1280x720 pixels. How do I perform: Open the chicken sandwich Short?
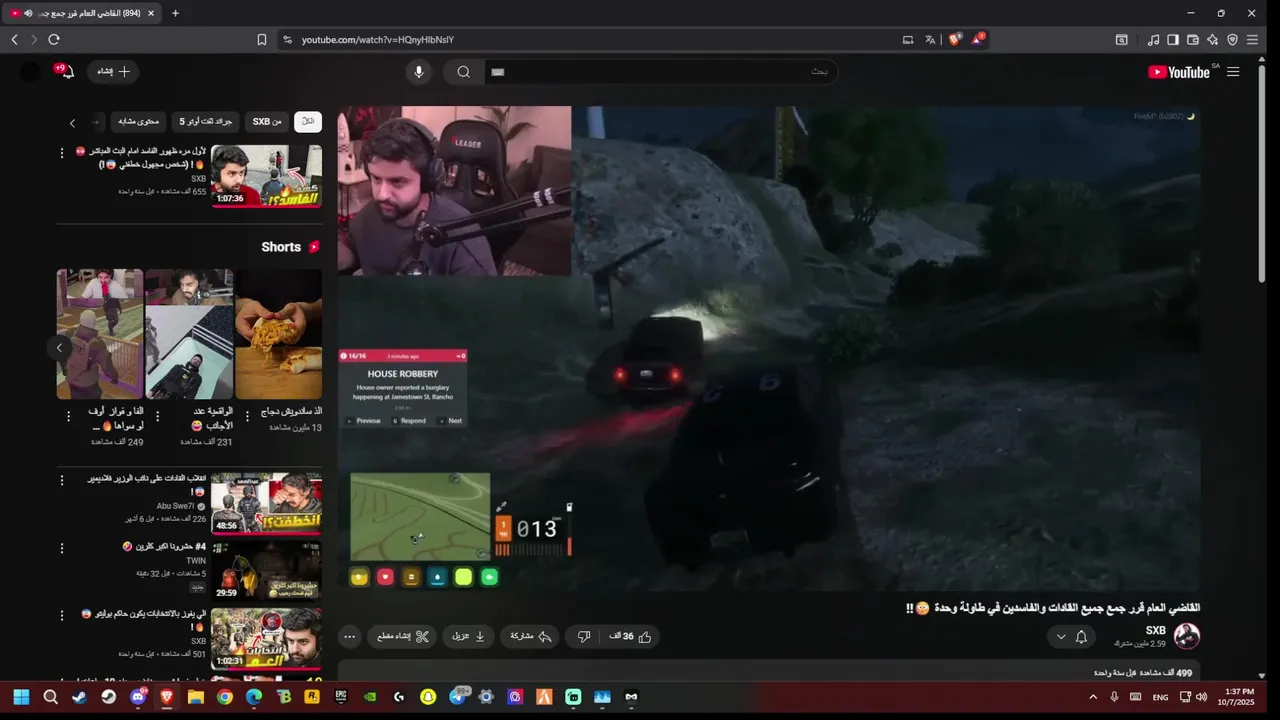(278, 334)
